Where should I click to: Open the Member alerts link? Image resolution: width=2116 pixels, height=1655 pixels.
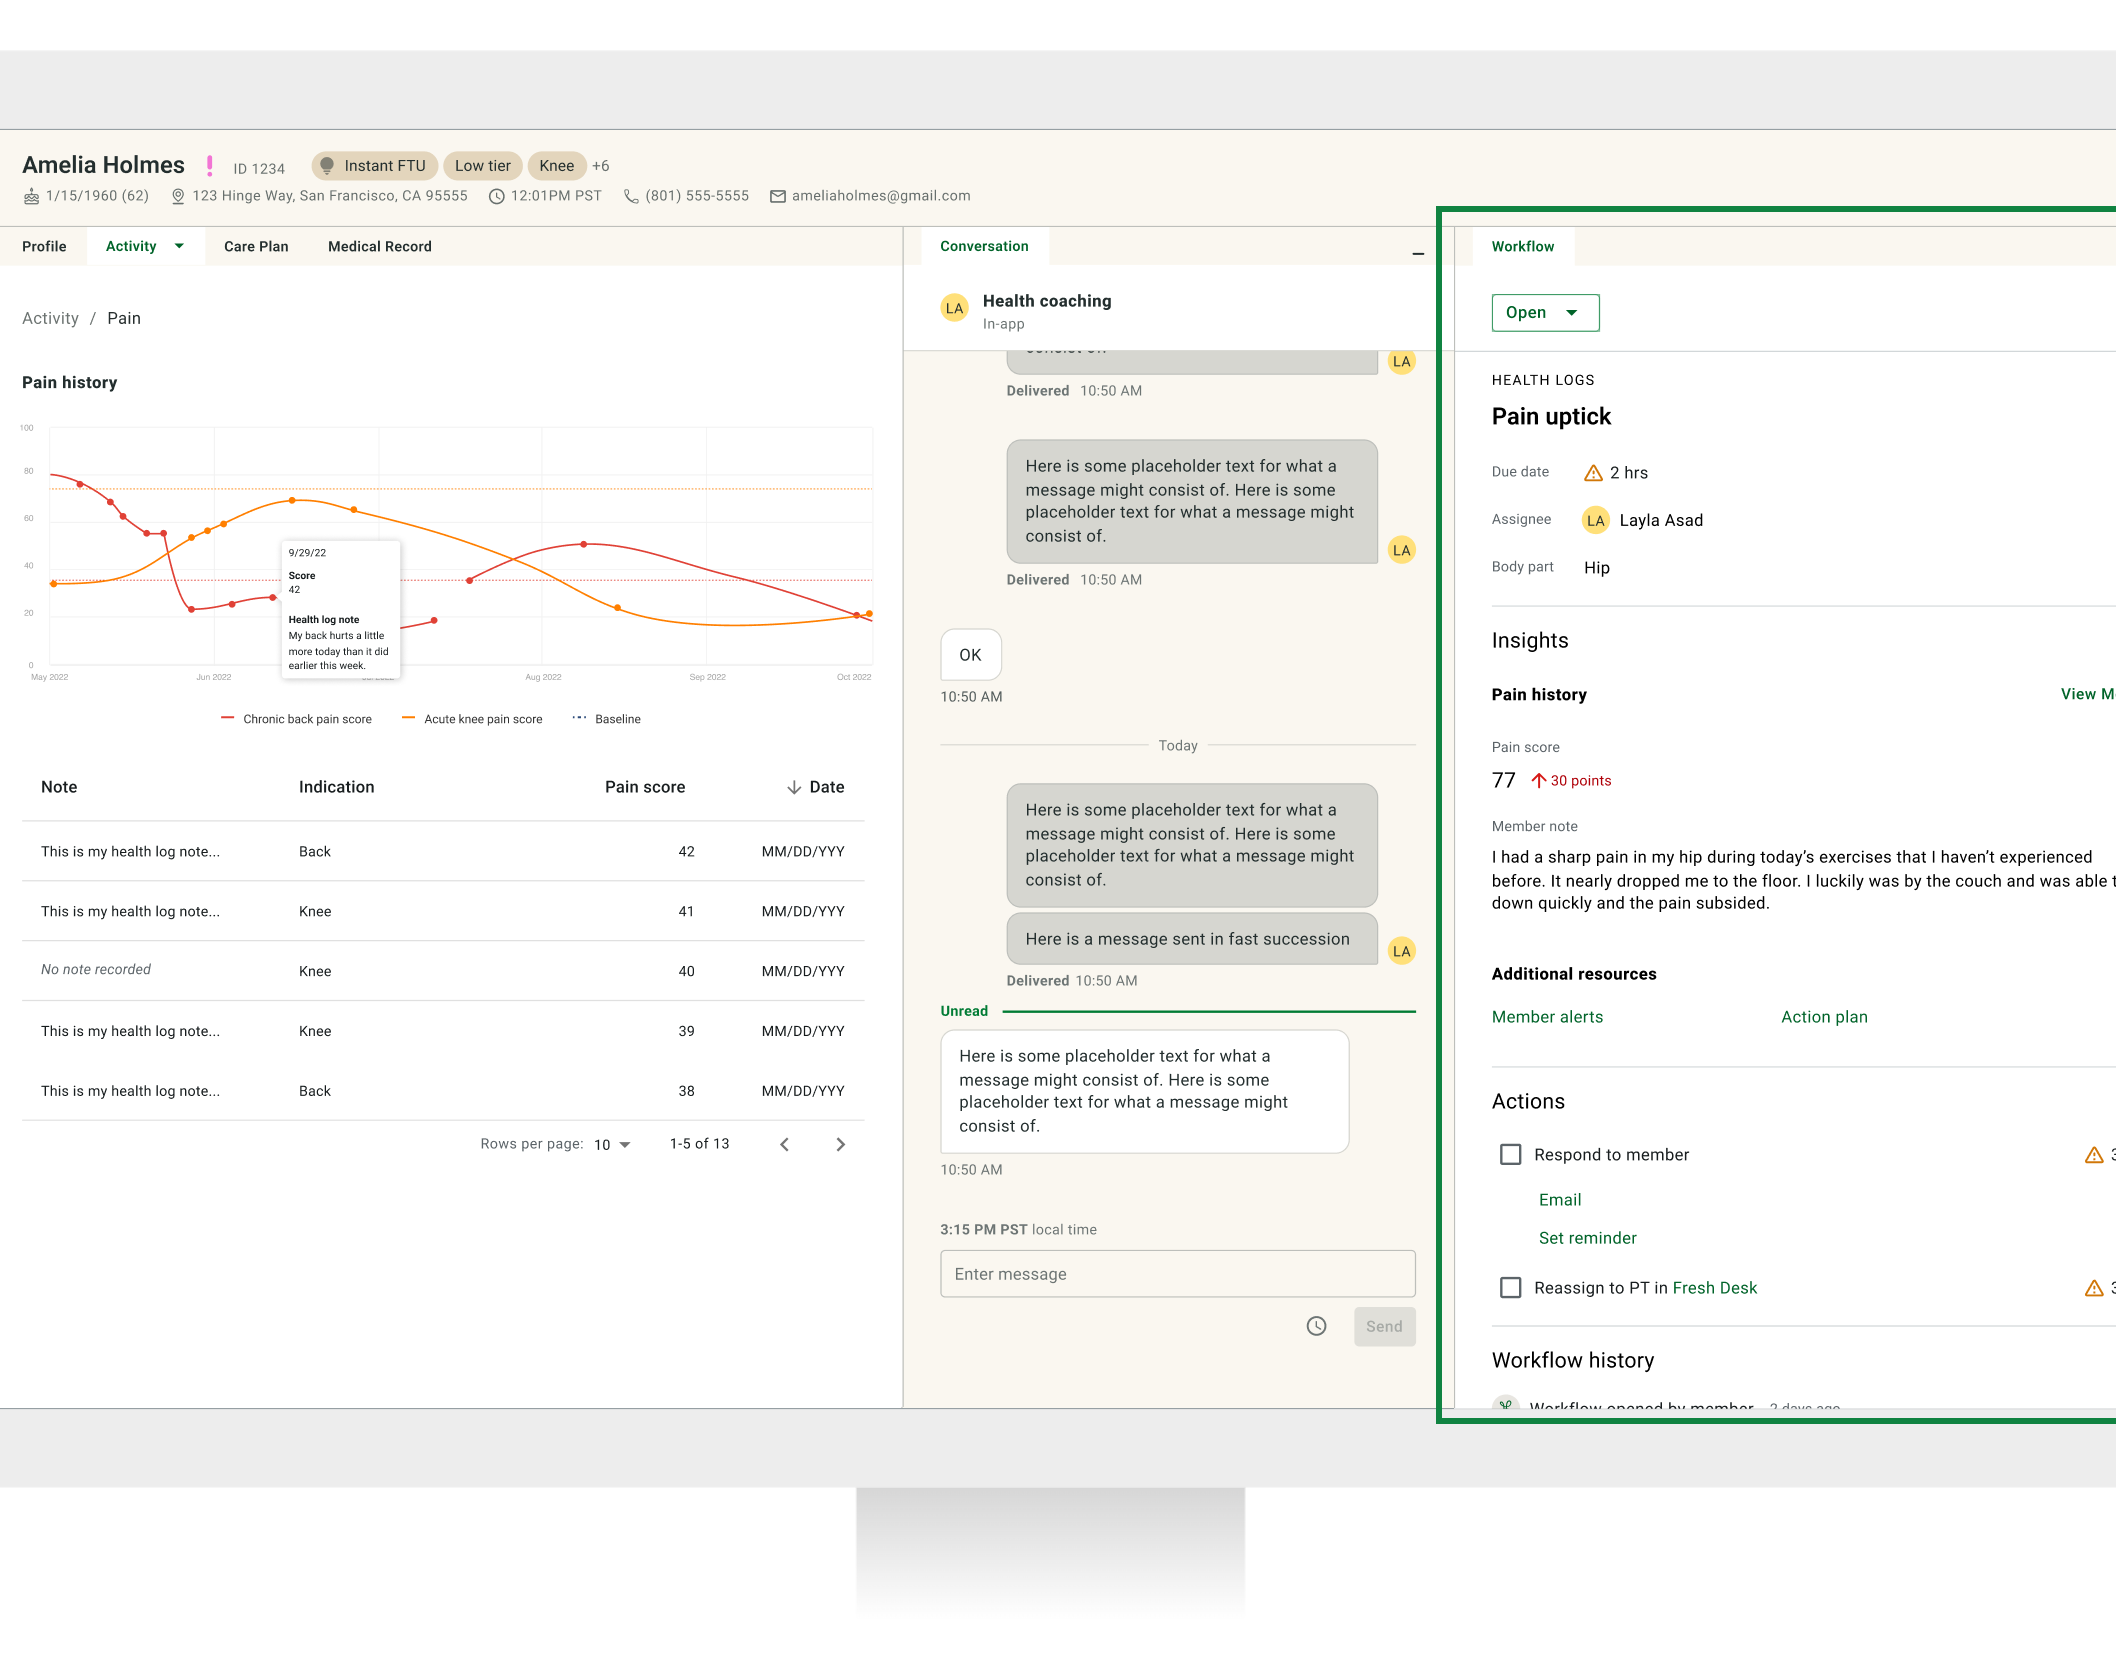click(1547, 1017)
